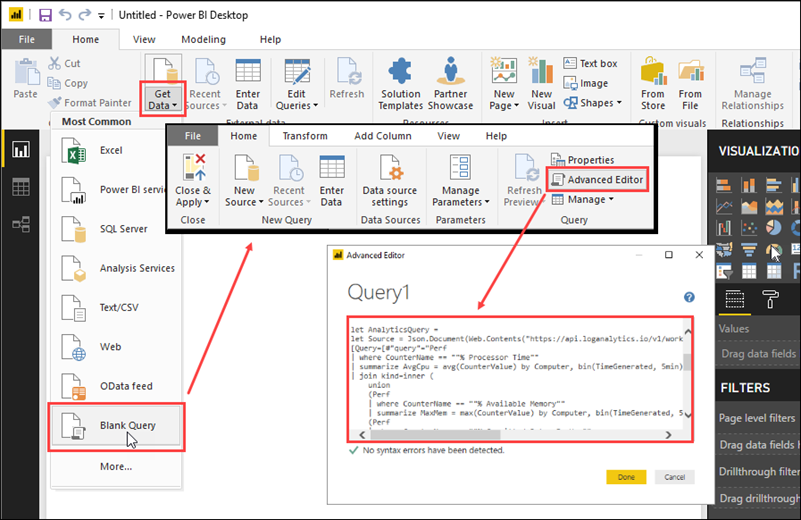
Task: Open Manage Relationships
Action: [752, 84]
